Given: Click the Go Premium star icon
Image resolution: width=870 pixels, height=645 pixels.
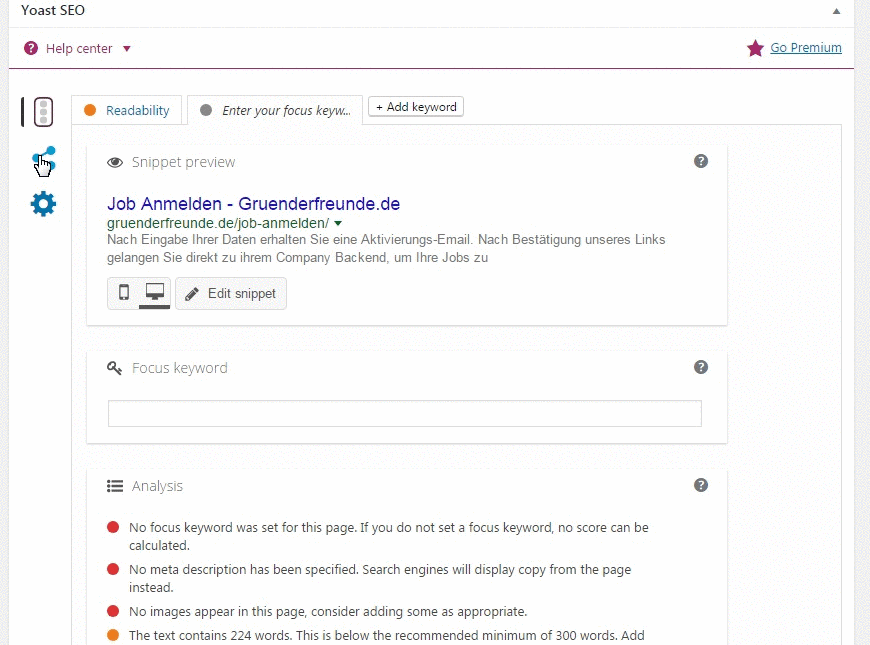Looking at the screenshot, I should [755, 48].
